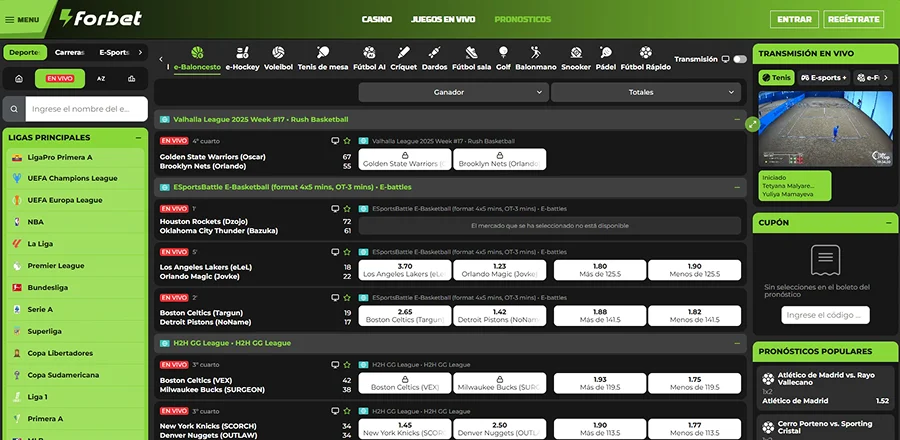Open NBA league in sidebar

point(75,222)
